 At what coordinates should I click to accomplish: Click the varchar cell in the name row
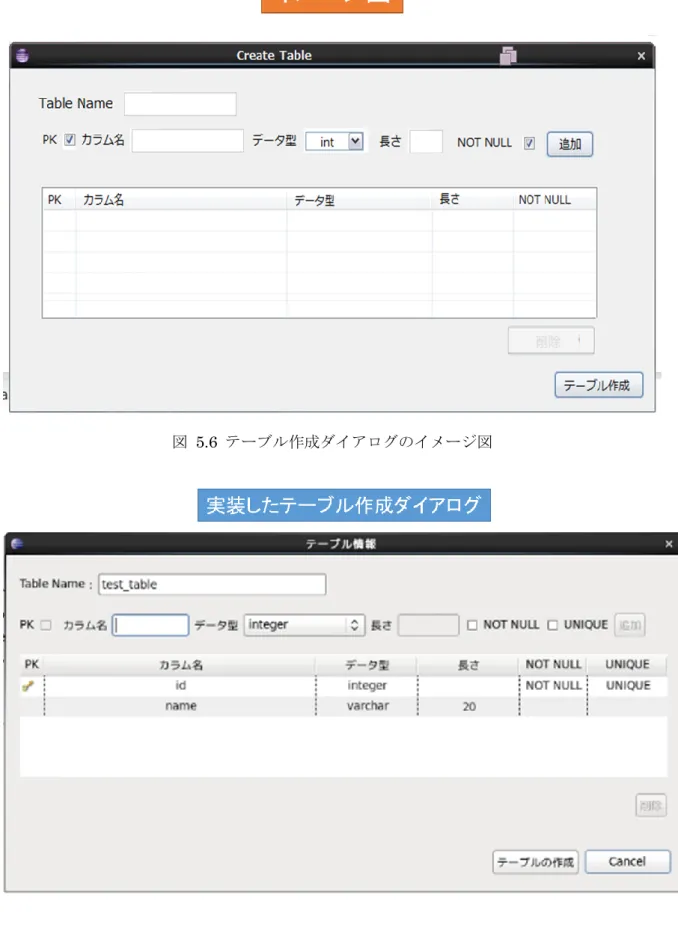pyautogui.click(x=367, y=706)
